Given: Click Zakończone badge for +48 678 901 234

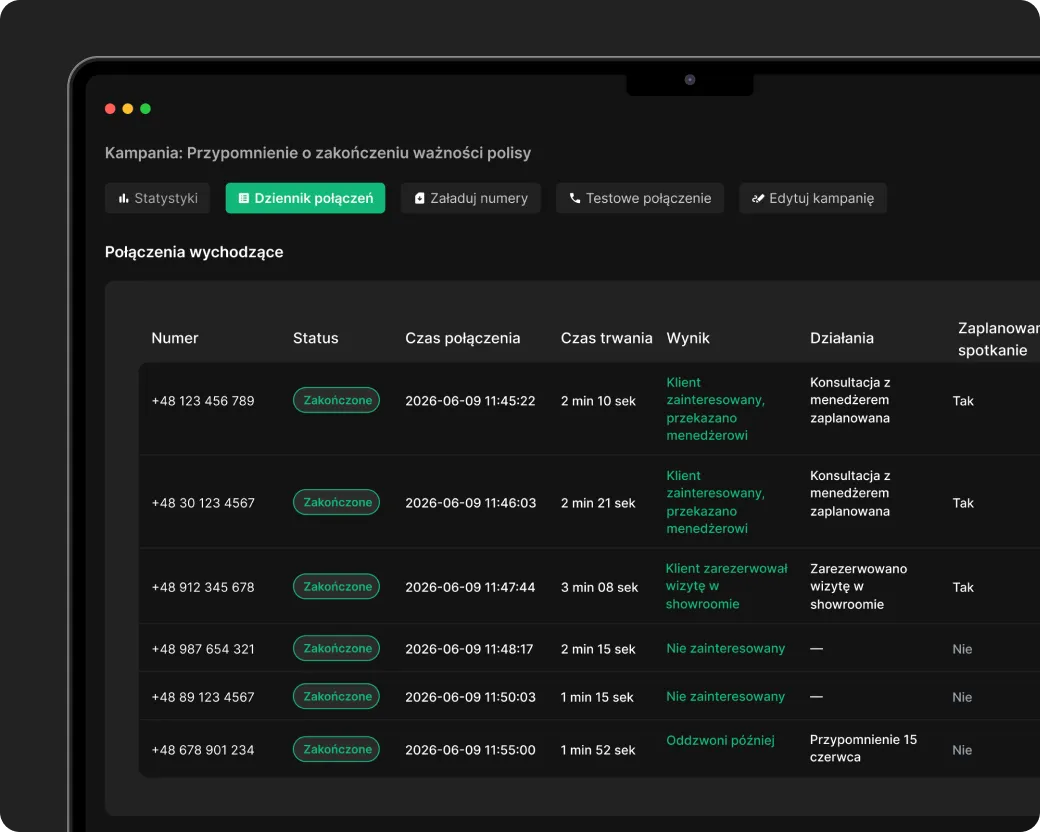Looking at the screenshot, I should [x=336, y=749].
